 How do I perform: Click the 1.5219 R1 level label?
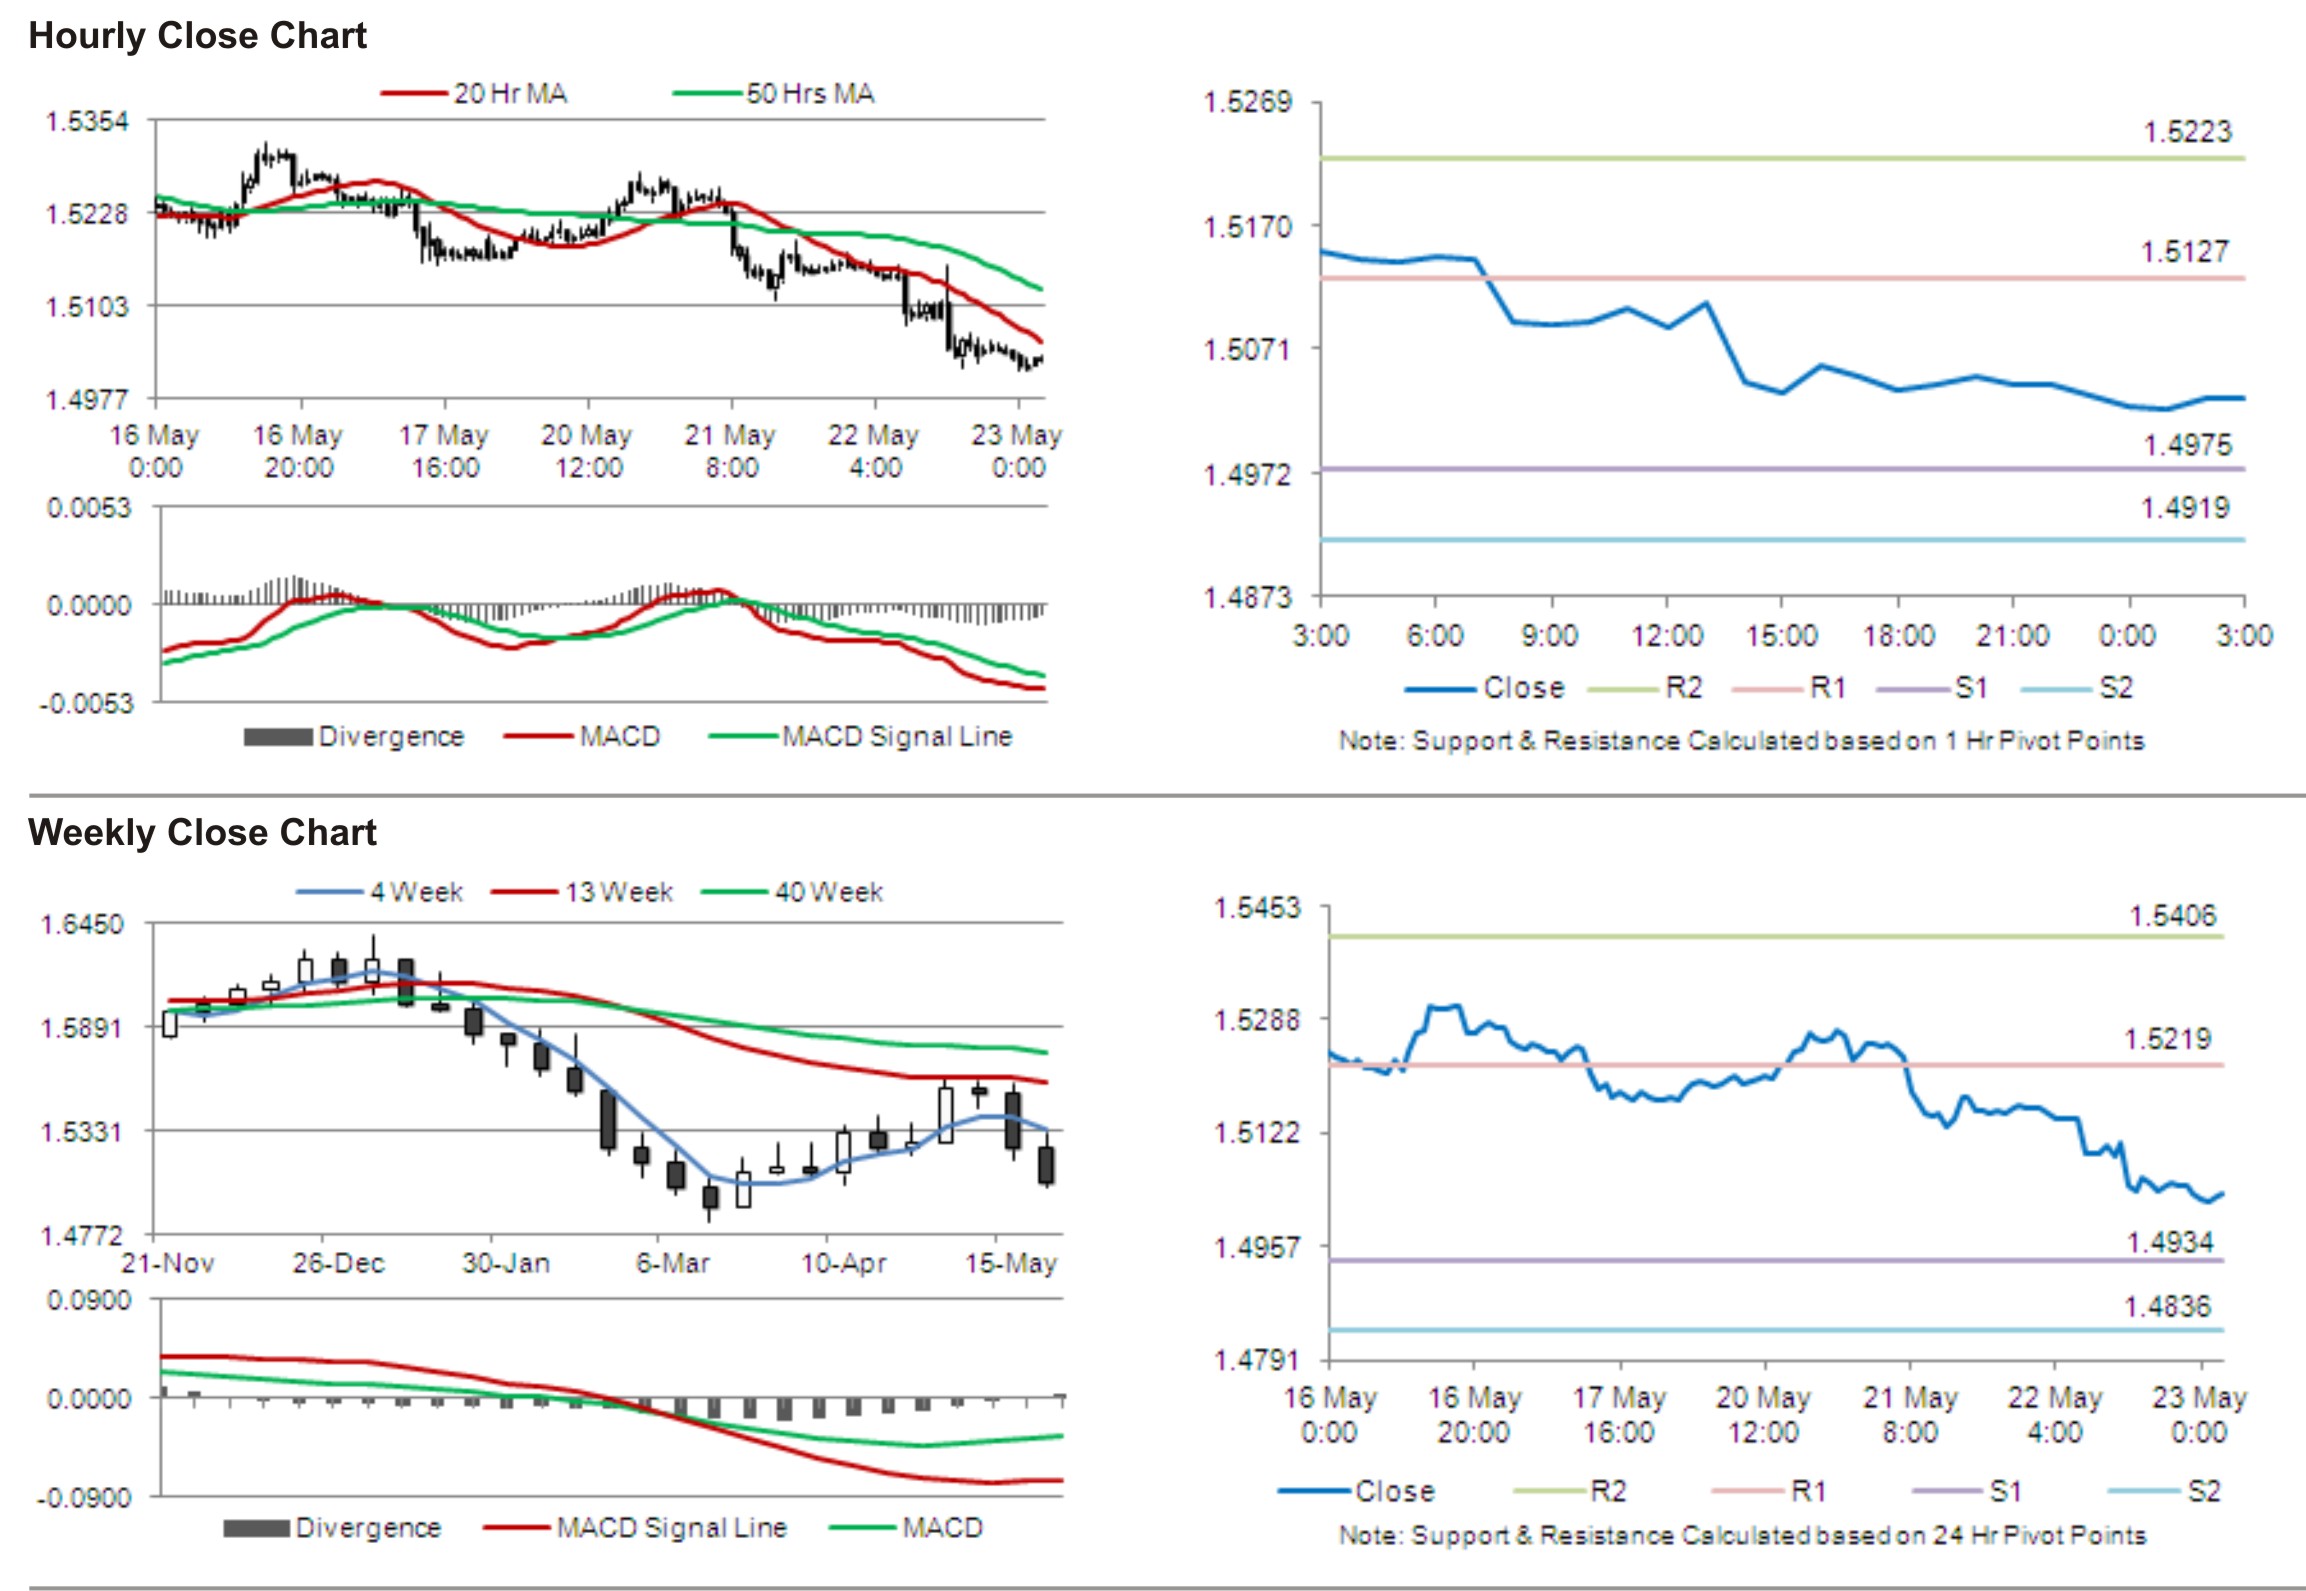2167,1039
